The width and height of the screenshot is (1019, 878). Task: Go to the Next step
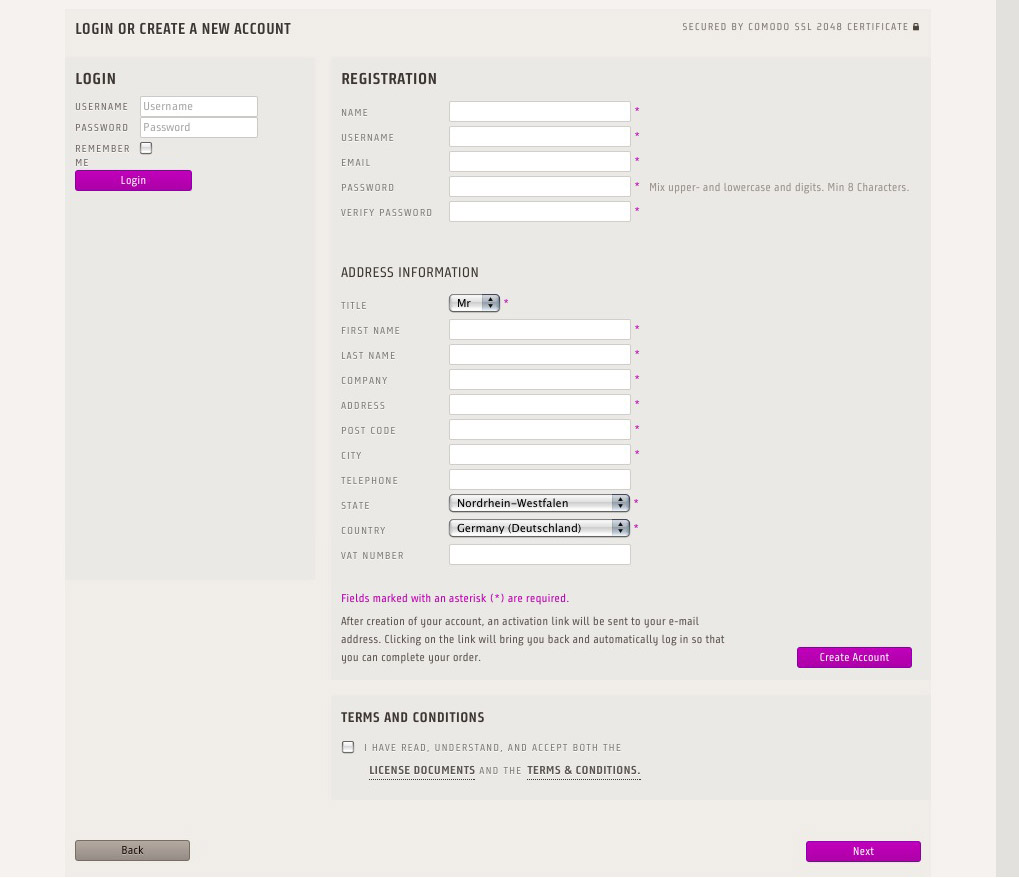pyautogui.click(x=863, y=851)
